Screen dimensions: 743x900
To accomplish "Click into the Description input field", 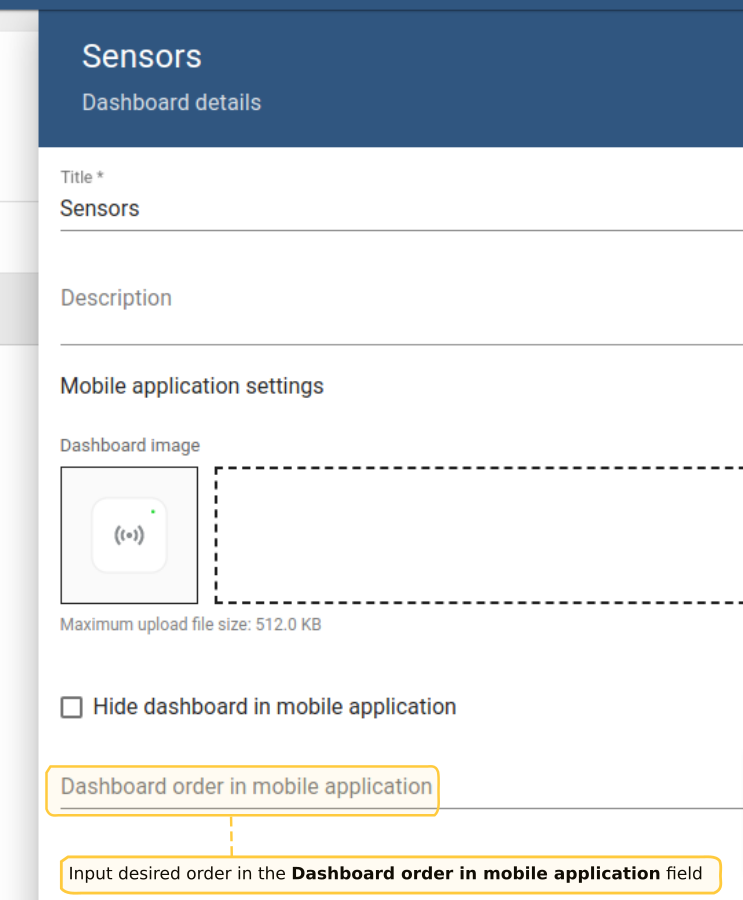I will click(x=400, y=299).
